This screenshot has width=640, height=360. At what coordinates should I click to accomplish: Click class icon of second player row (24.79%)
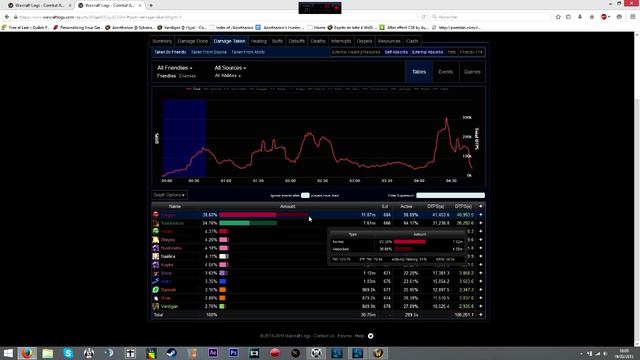click(156, 223)
